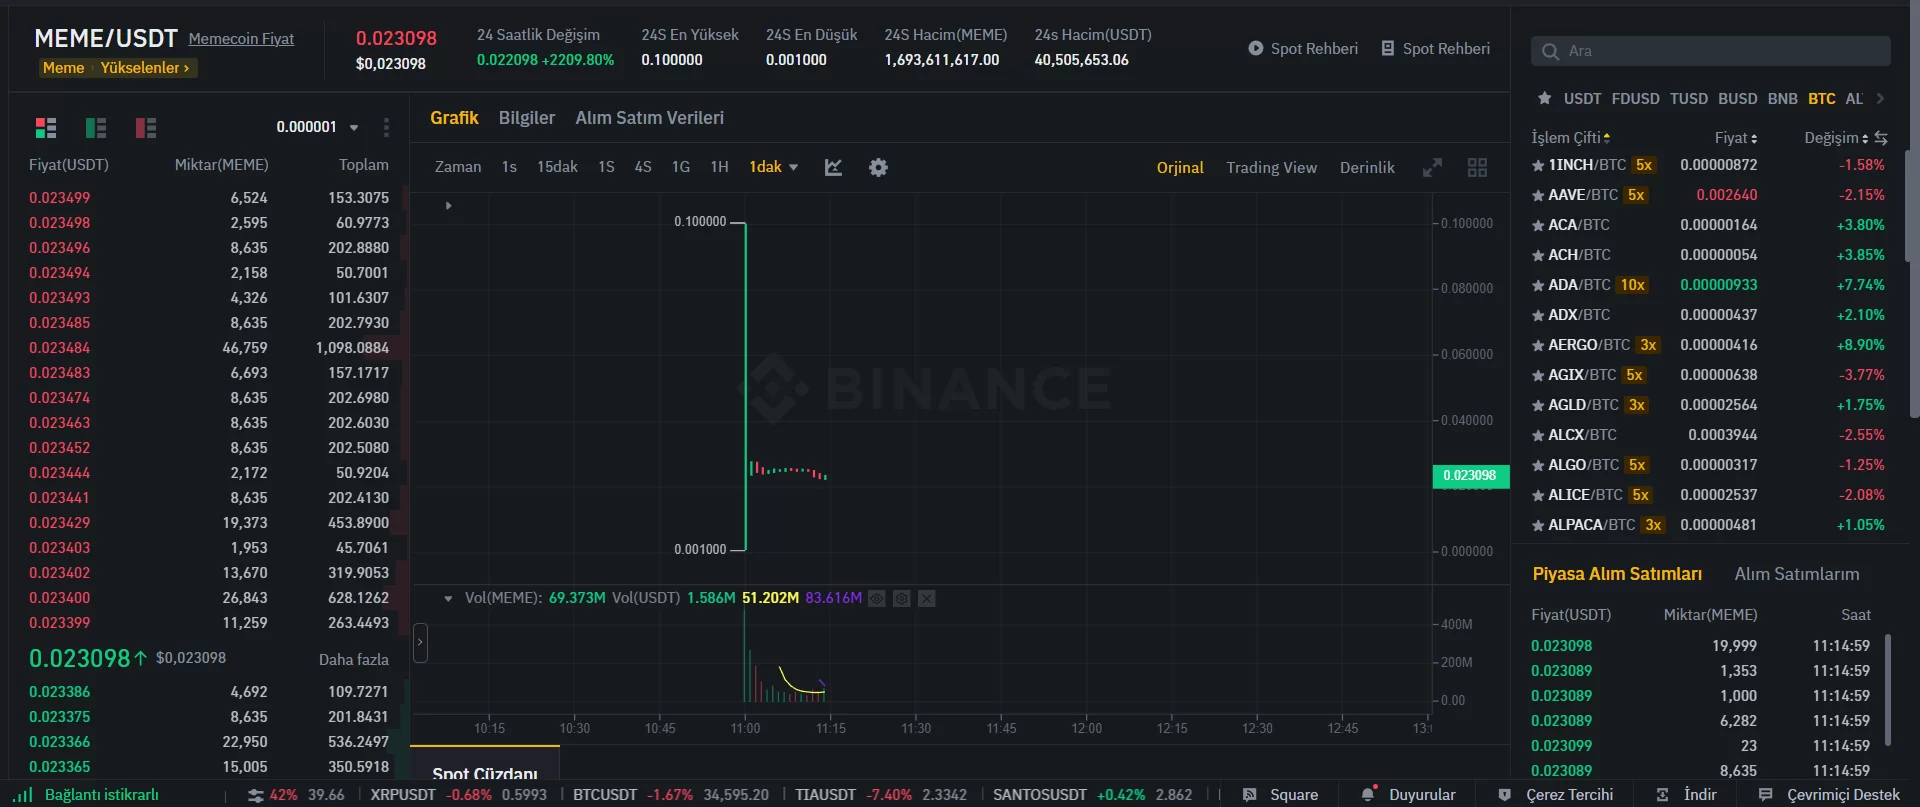Show buy-only order book view
Viewport: 1920px width, 807px height.
click(96, 127)
